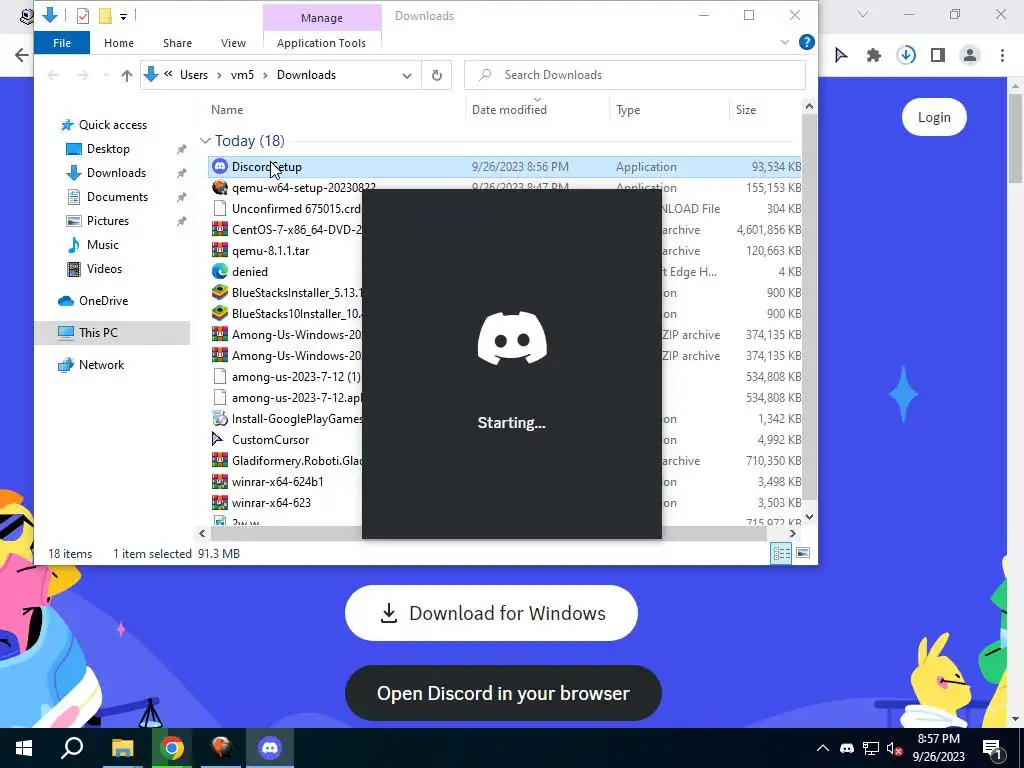This screenshot has height=768, width=1024.
Task: Open Chrome from the taskbar
Action: [172, 748]
